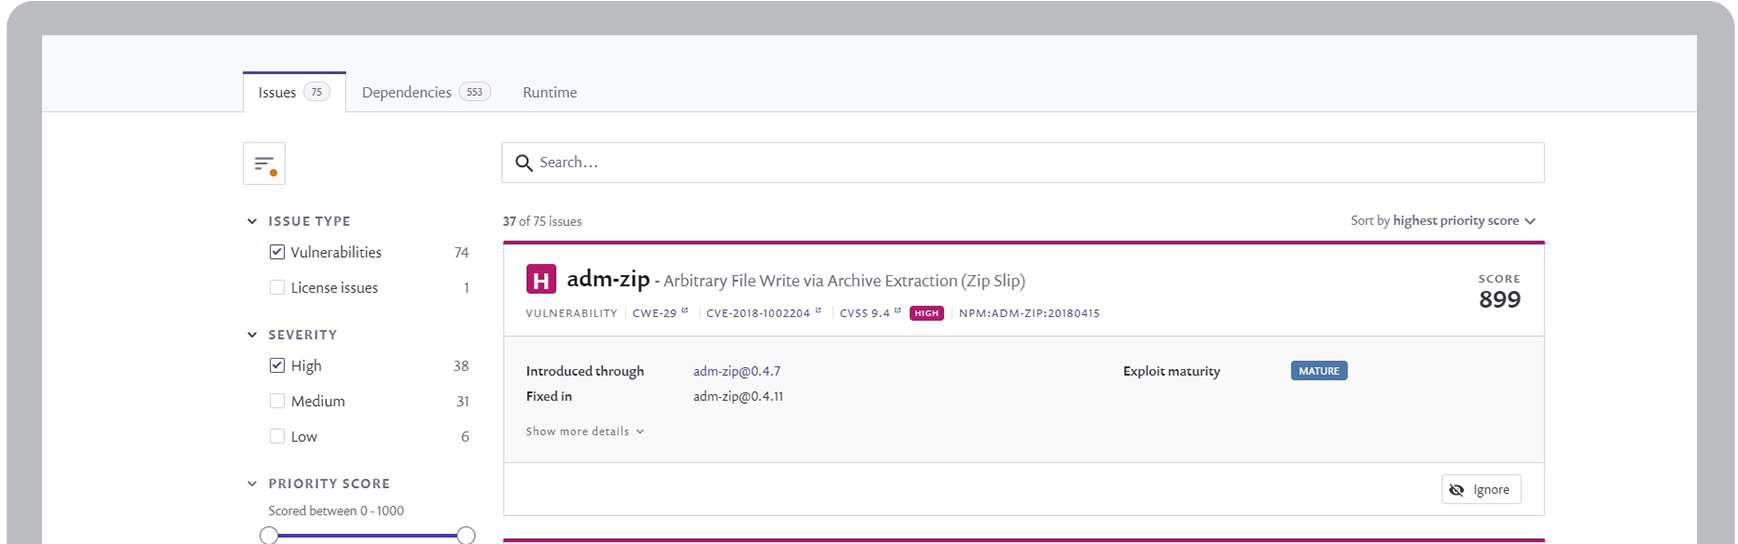The image size is (1738, 544).
Task: Check the Low severity checkbox
Action: coord(277,436)
